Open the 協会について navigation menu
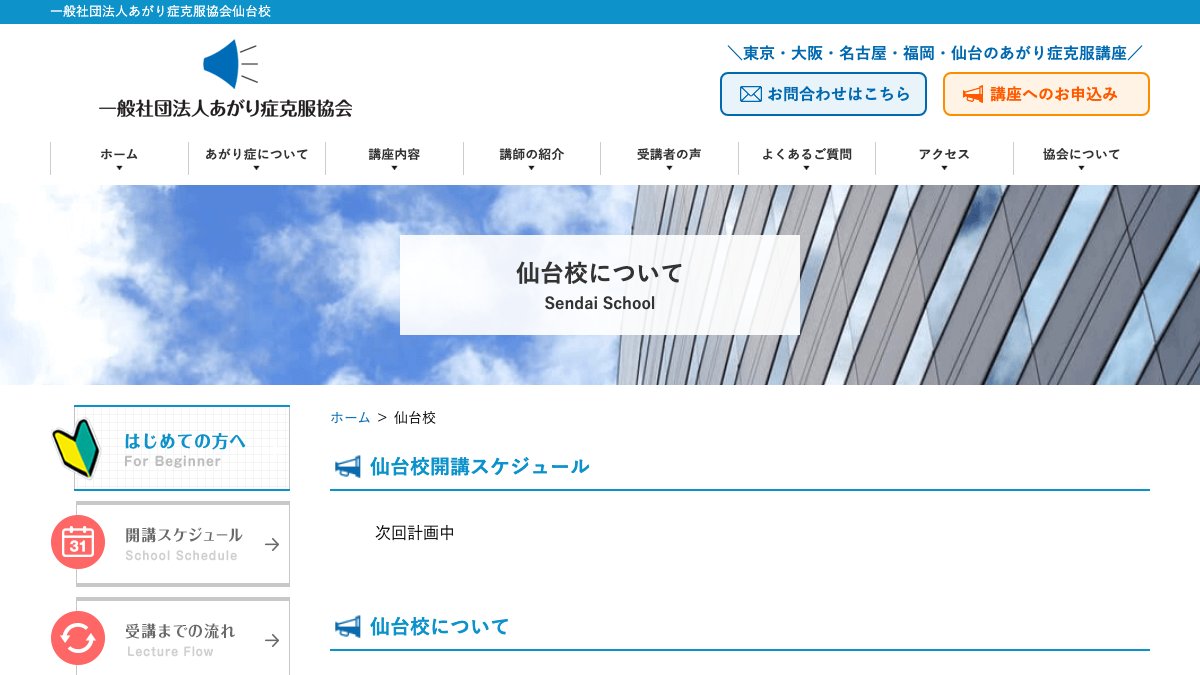Image resolution: width=1200 pixels, height=675 pixels. click(1082, 158)
